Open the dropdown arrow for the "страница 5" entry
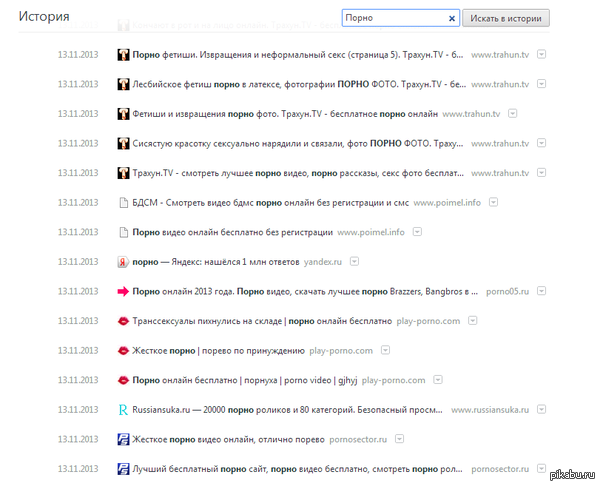This screenshot has width=600, height=486. click(x=541, y=54)
